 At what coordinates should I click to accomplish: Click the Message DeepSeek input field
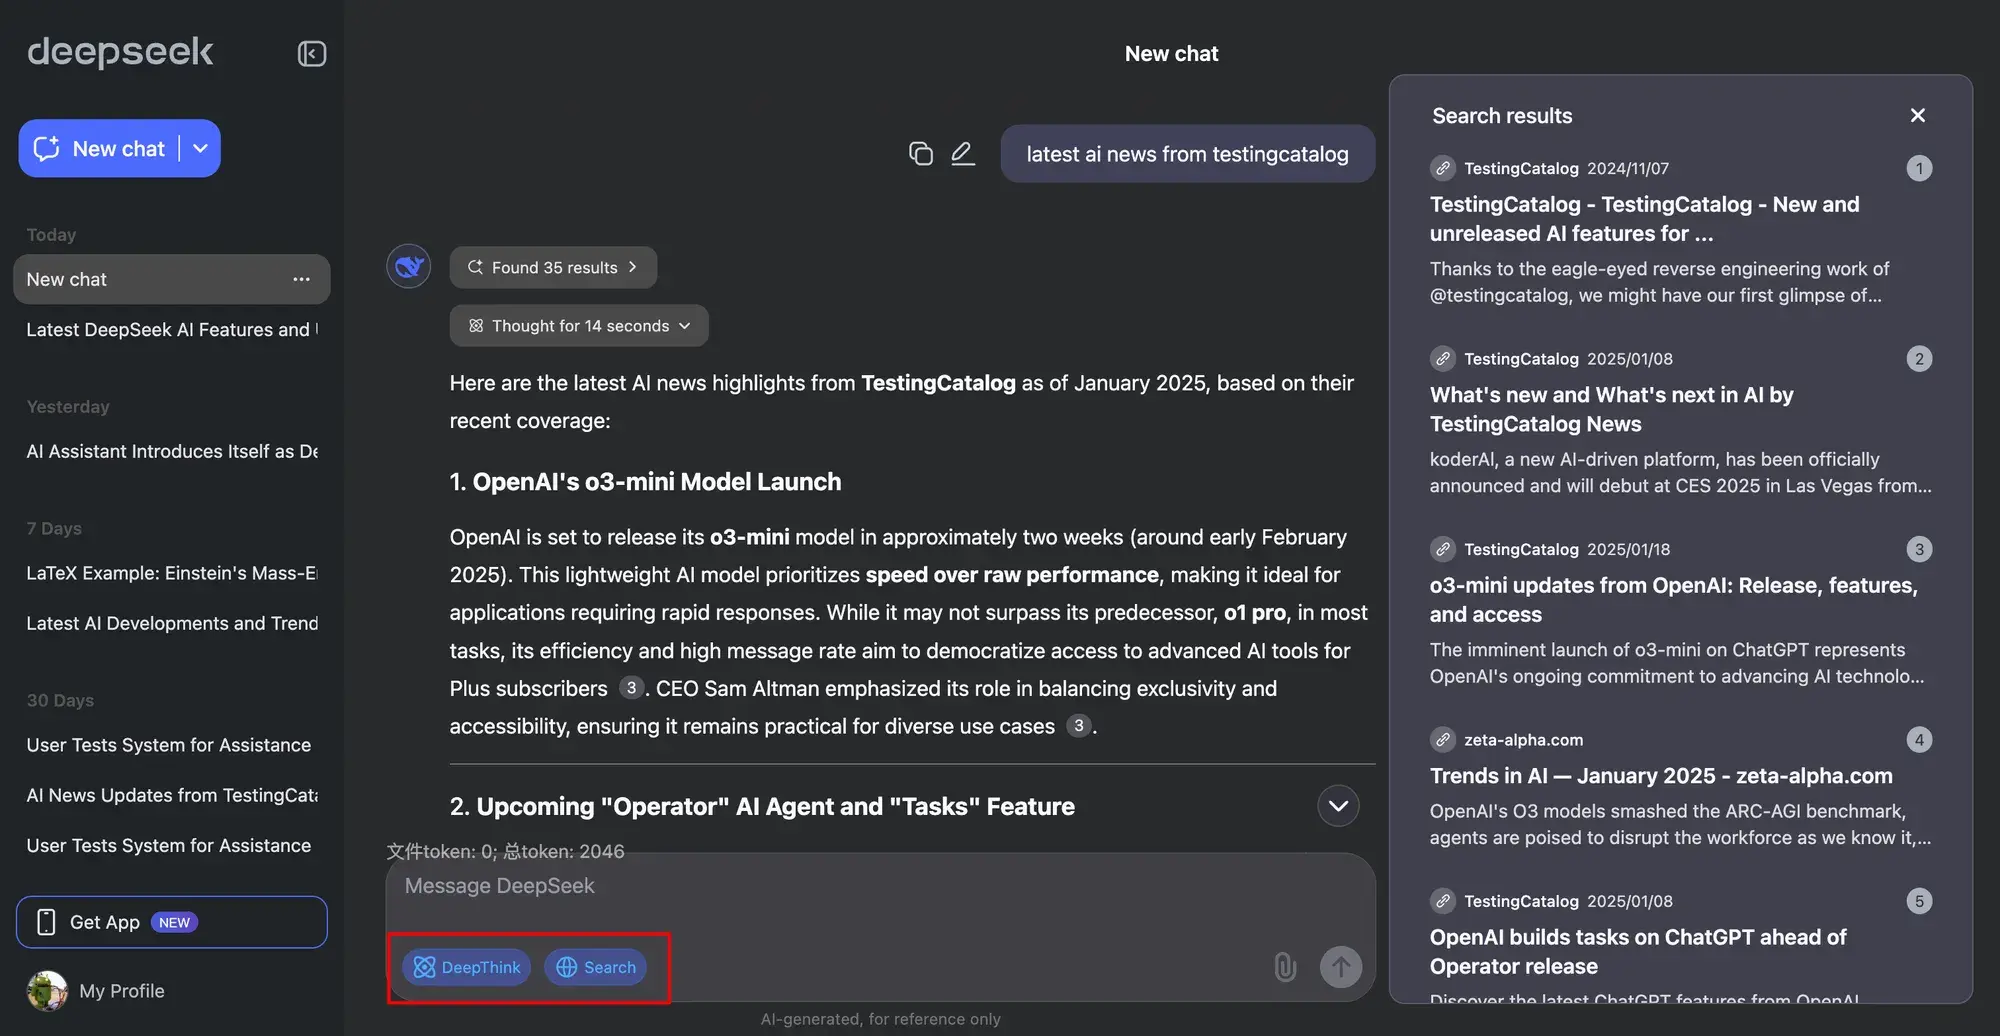click(x=700, y=886)
